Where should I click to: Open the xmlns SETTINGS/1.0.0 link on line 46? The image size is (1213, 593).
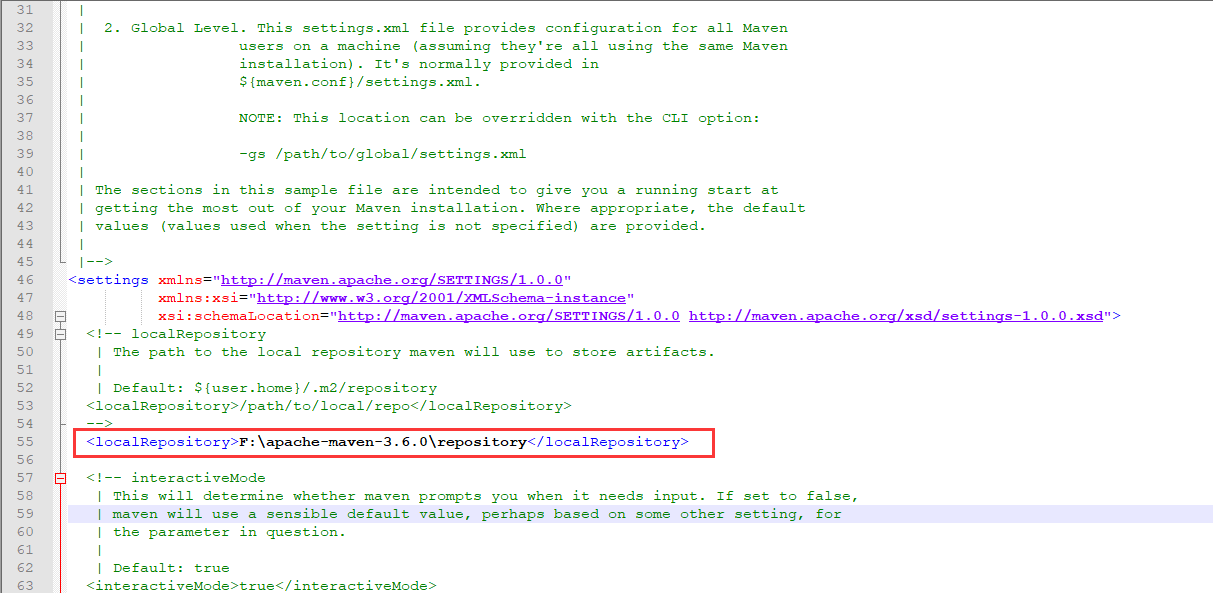(393, 280)
